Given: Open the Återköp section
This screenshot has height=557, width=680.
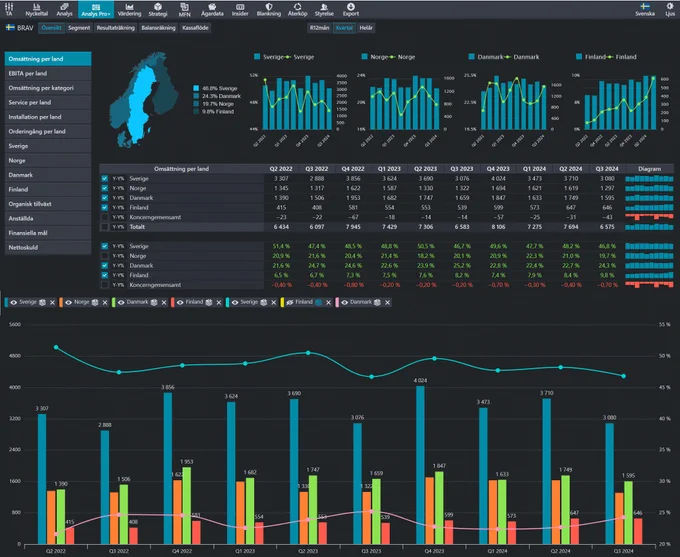Looking at the screenshot, I should [x=298, y=9].
